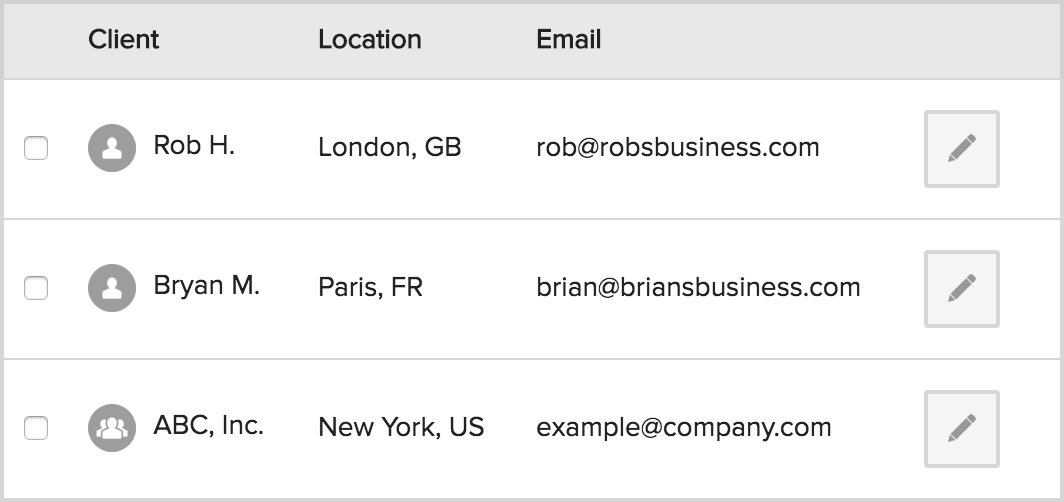Check the ABC, Inc. row checkbox
1064x502 pixels.
pos(36,428)
